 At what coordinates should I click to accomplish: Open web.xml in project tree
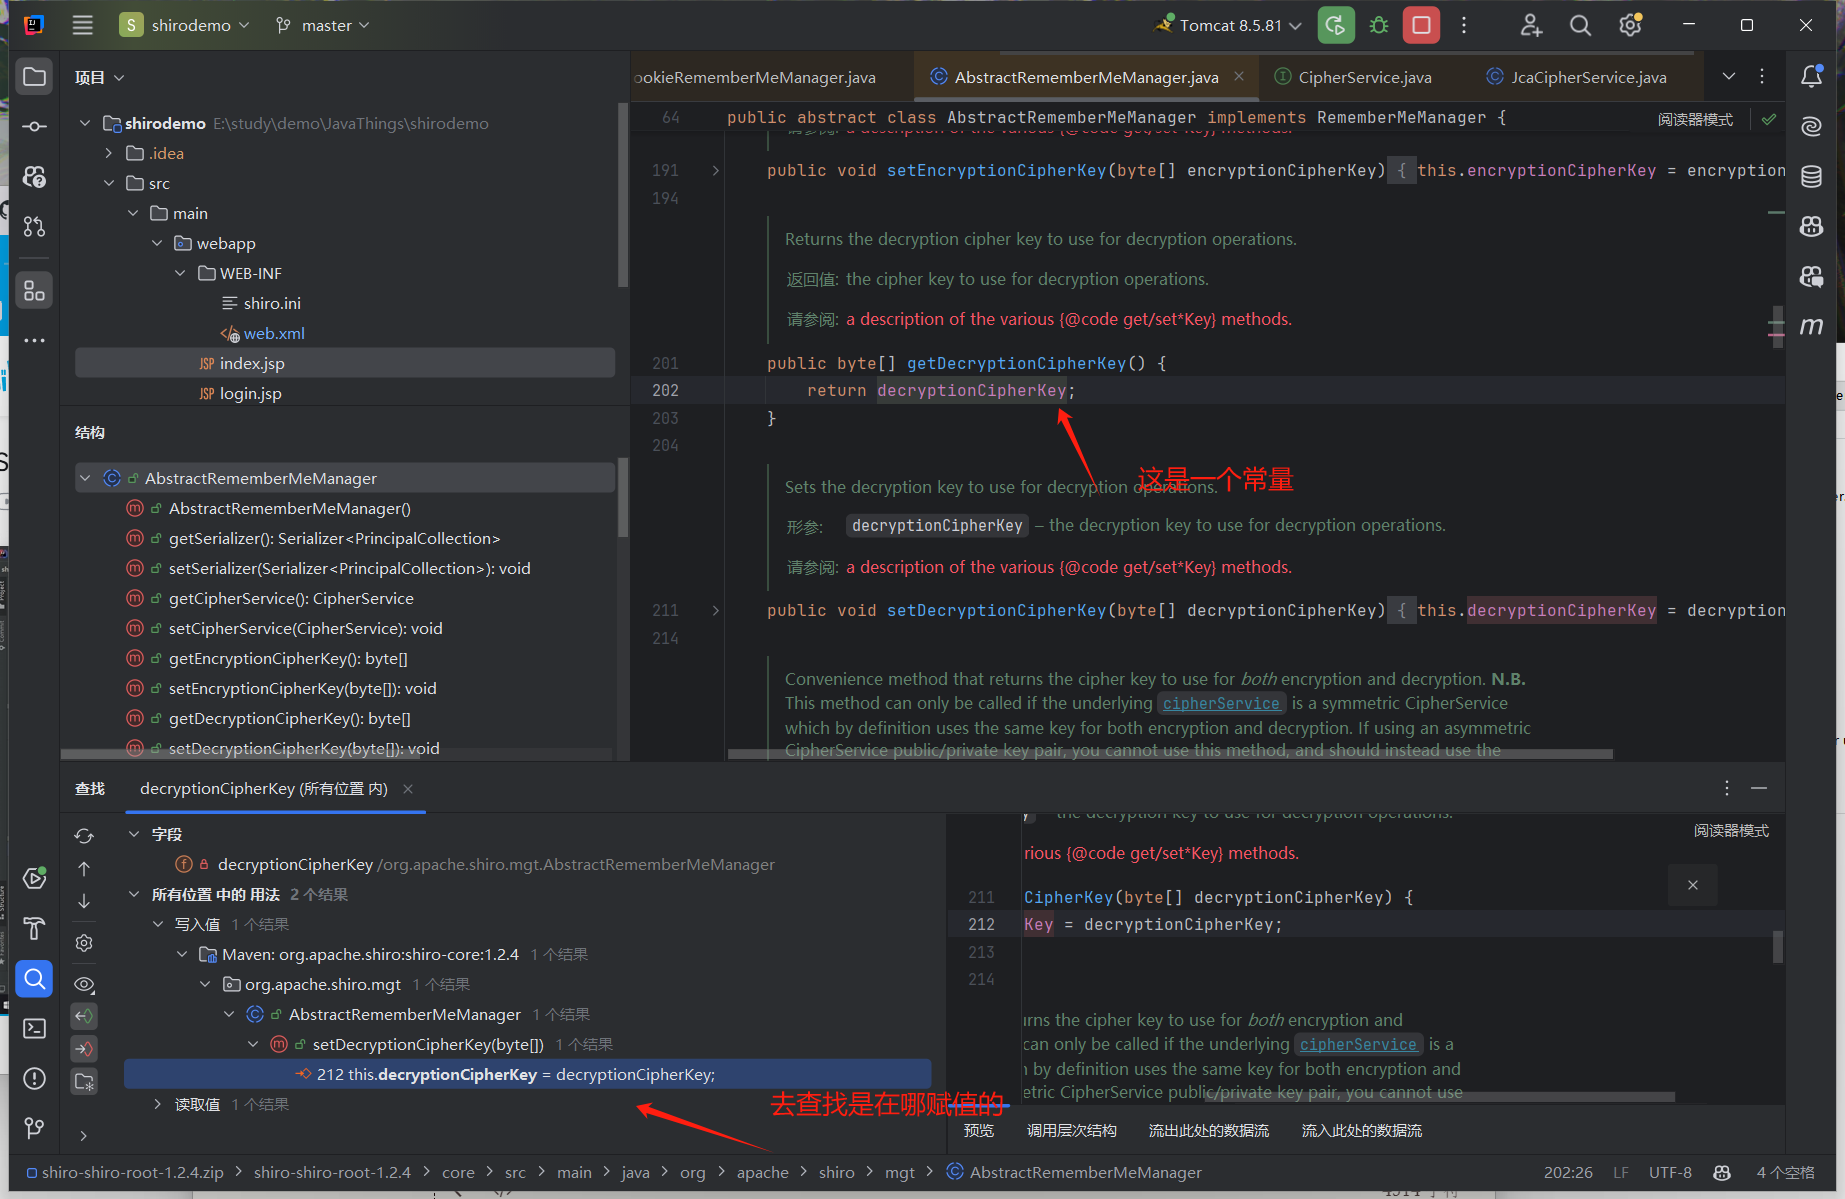273,333
